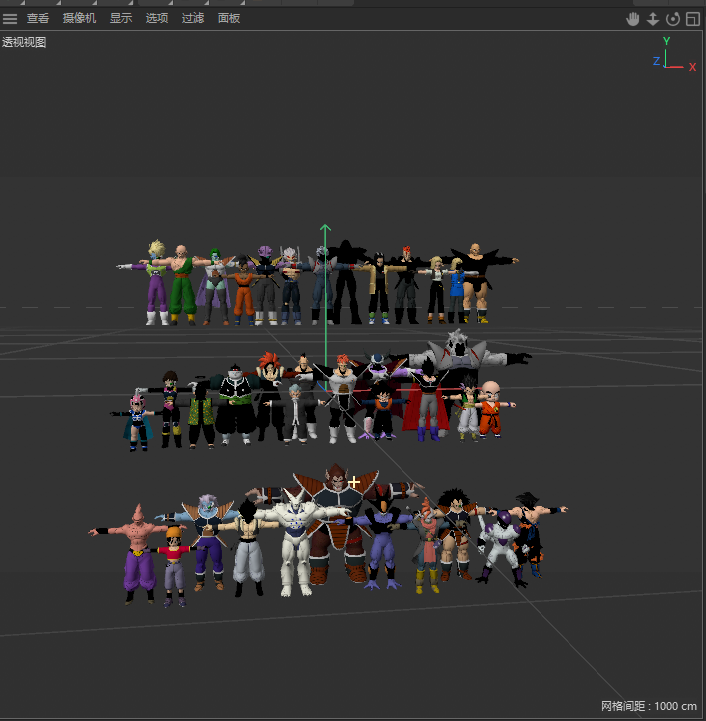This screenshot has height=721, width=706.
Task: Toggle the maximize viewport icon
Action: coord(692,19)
